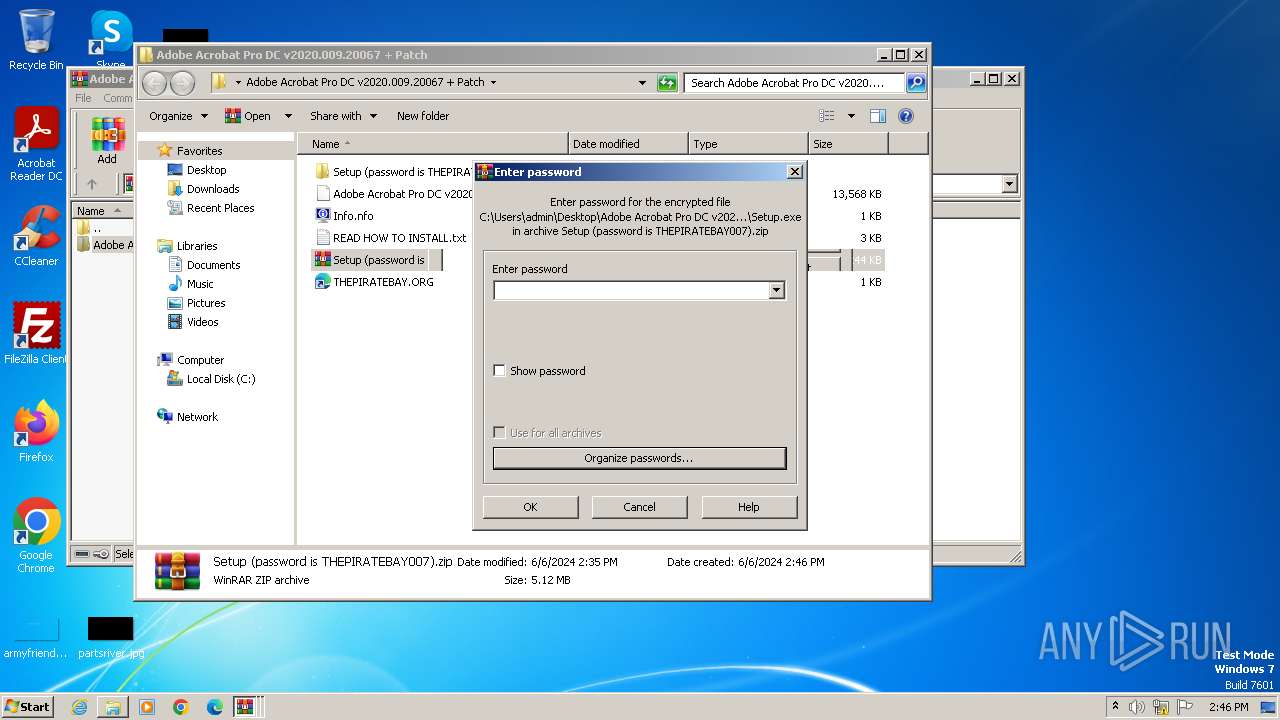Screen dimensions: 1280x720
Task: Open Pictures library in navigation pane
Action: coord(205,303)
